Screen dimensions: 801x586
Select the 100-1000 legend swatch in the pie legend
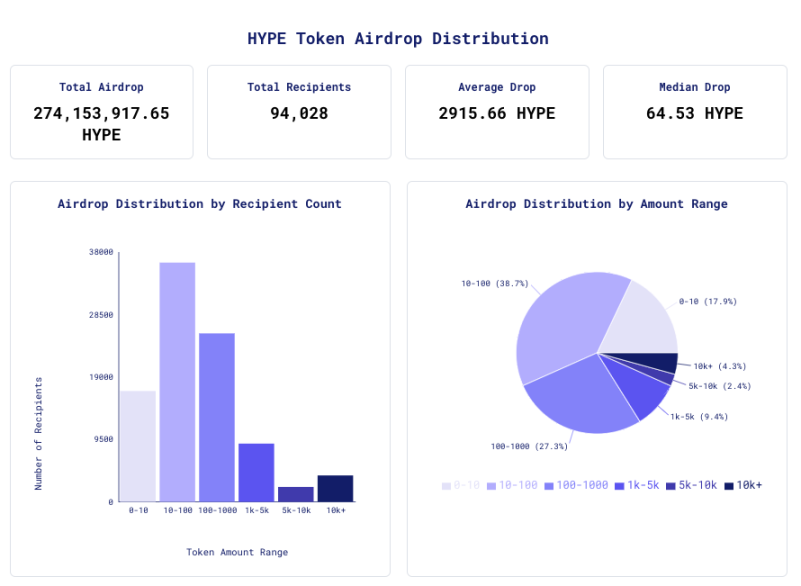(548, 485)
